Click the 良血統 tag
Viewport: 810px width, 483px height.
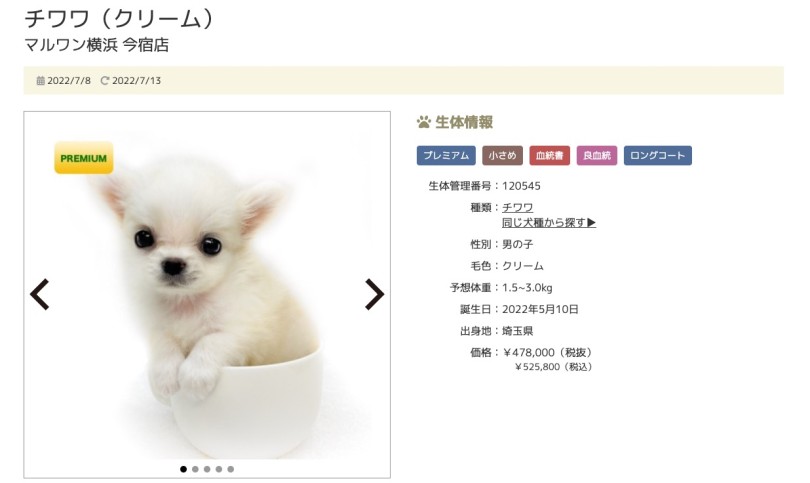pyautogui.click(x=597, y=155)
